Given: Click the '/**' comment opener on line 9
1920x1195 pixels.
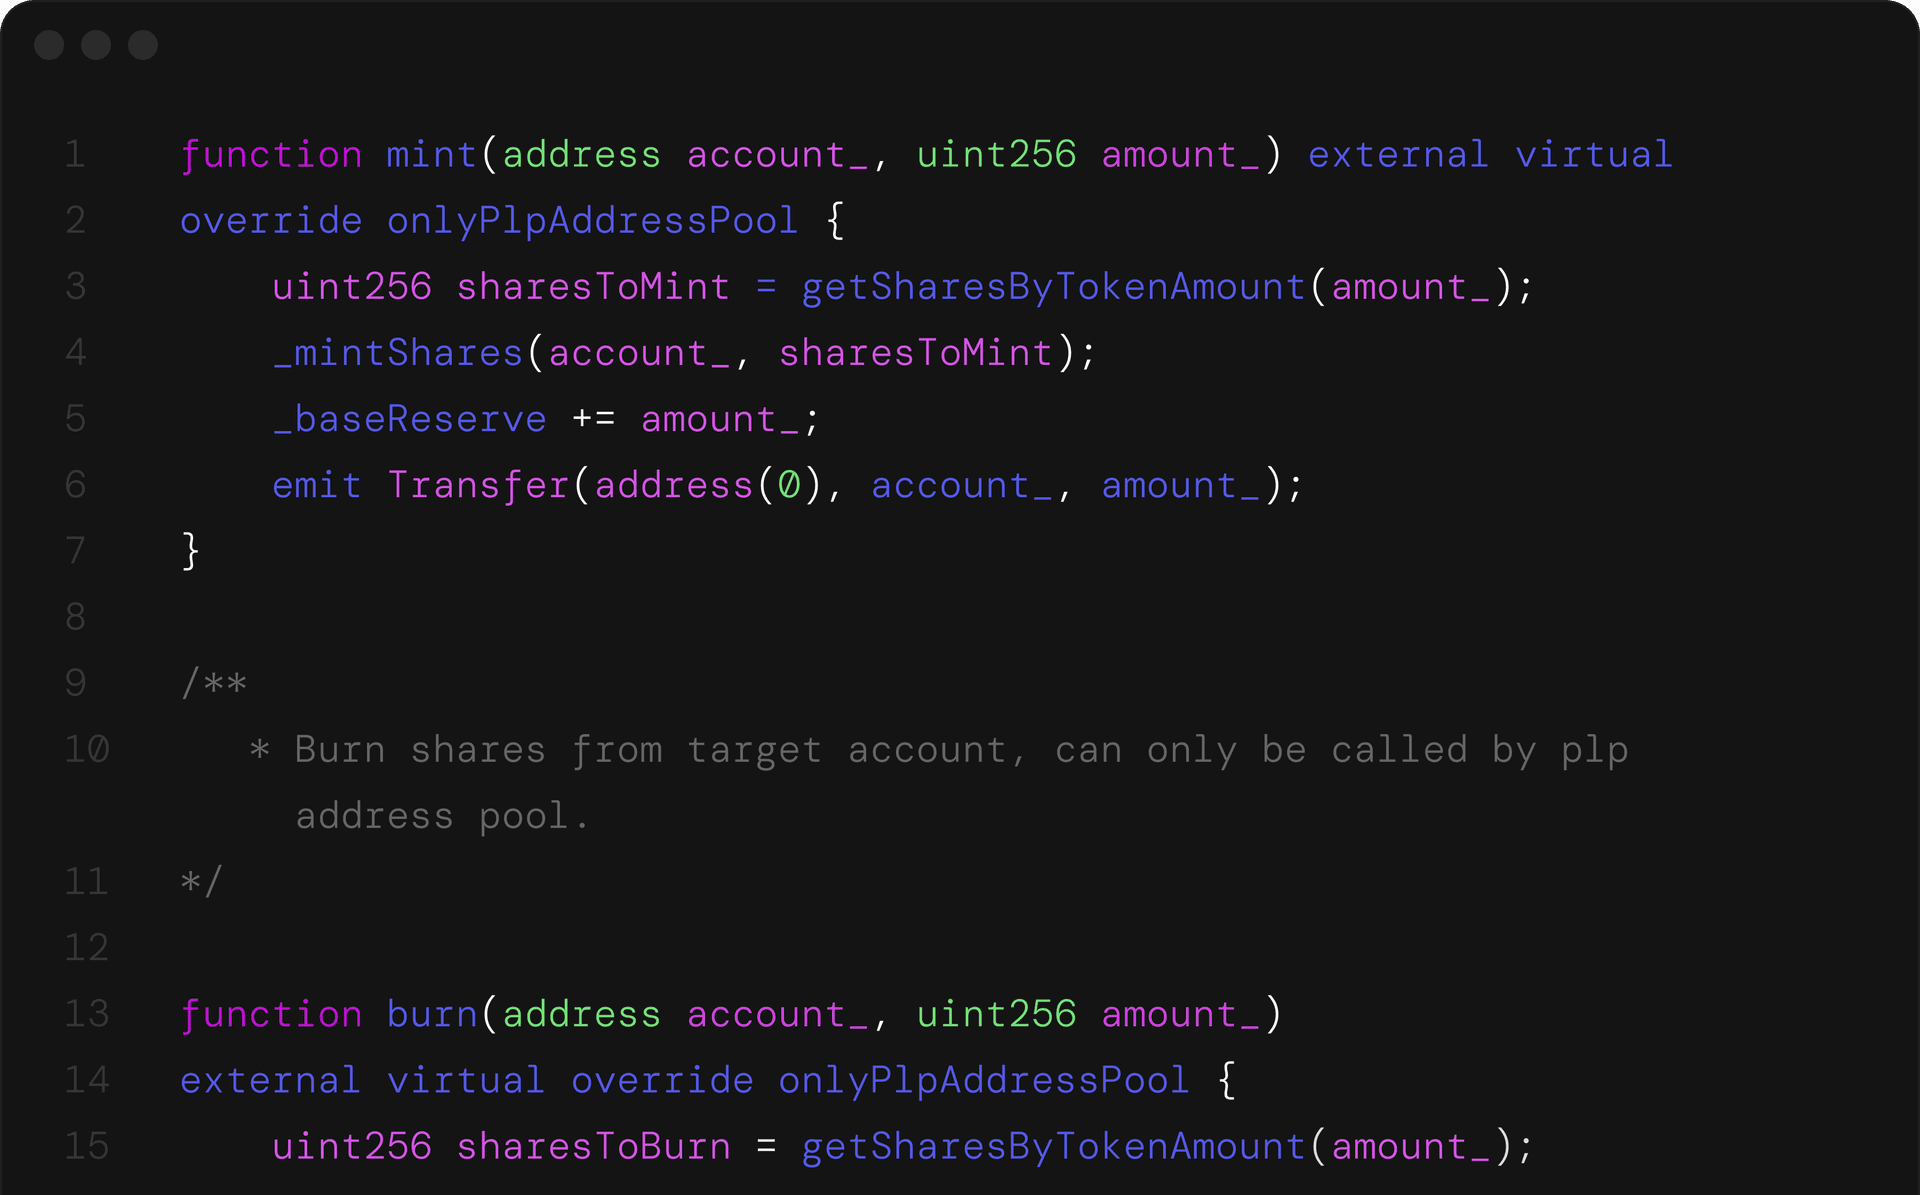Looking at the screenshot, I should point(214,684).
